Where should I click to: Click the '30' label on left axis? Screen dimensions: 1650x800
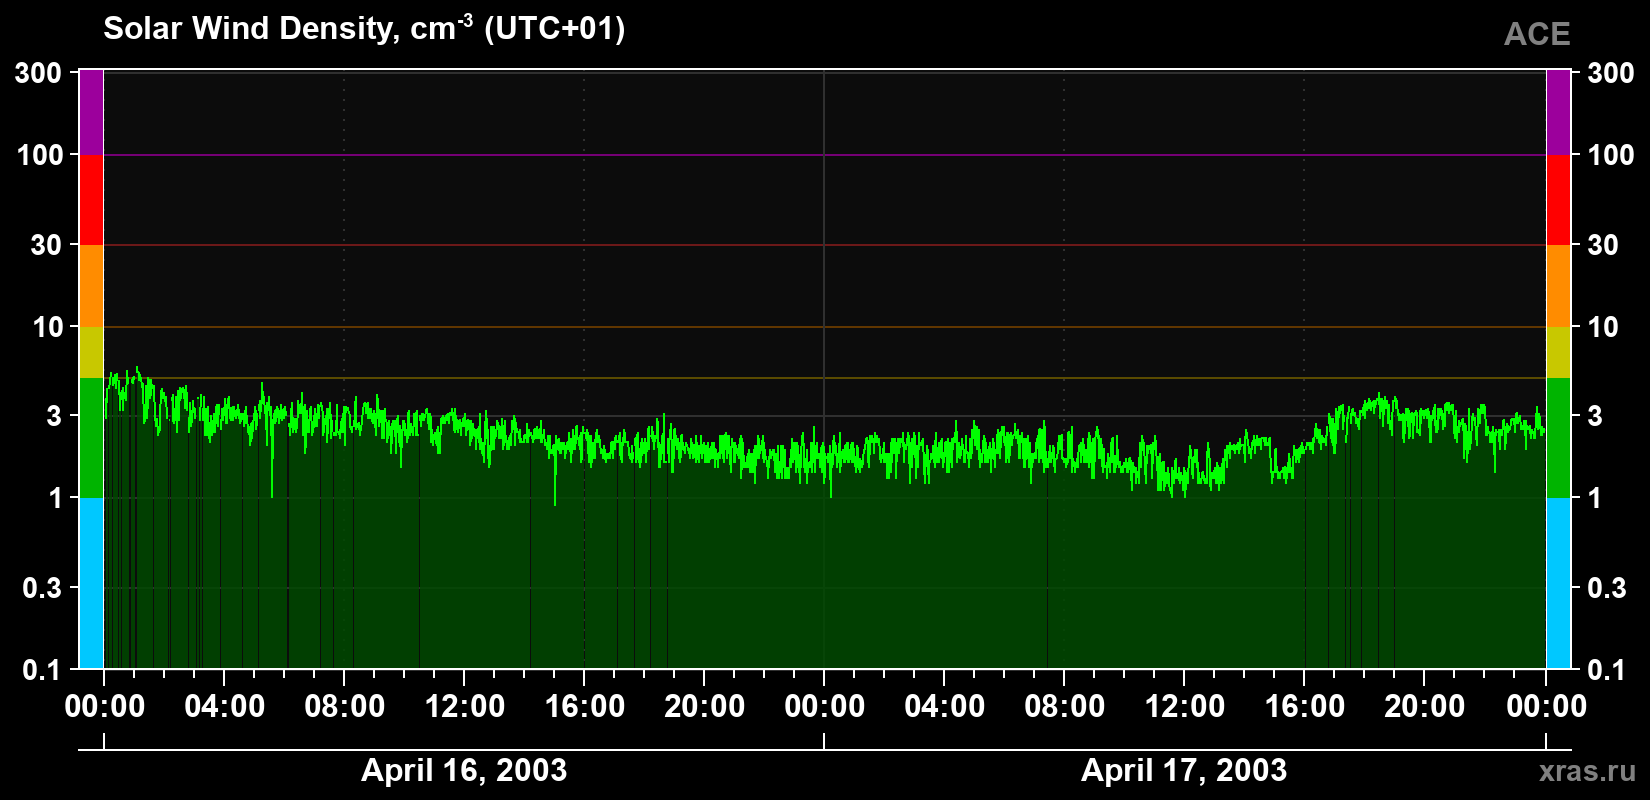tap(47, 245)
